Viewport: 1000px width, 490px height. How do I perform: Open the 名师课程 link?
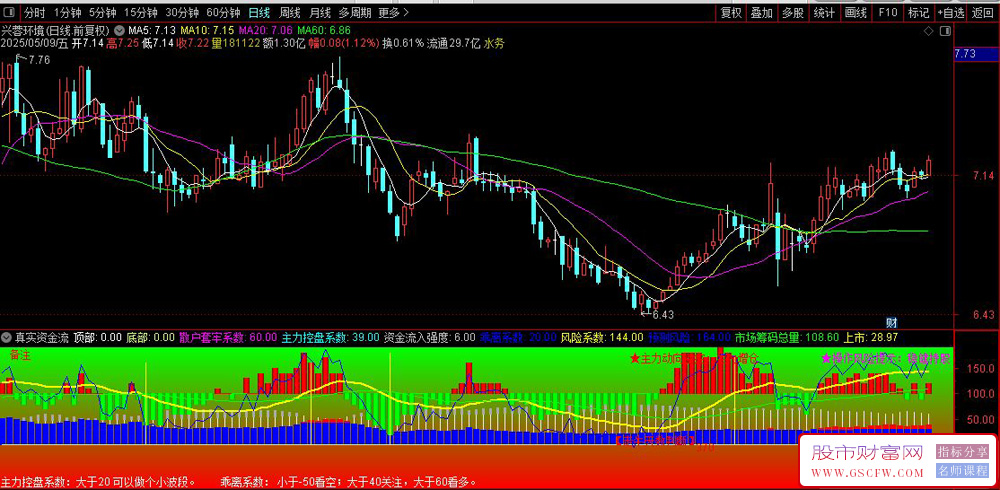pyautogui.click(x=962, y=471)
